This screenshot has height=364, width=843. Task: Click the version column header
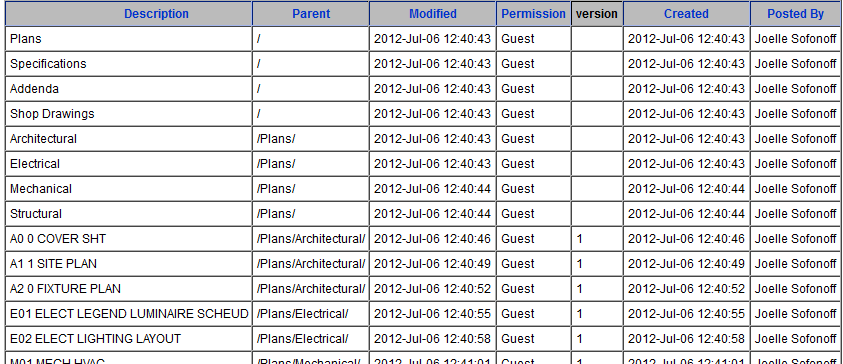click(597, 14)
